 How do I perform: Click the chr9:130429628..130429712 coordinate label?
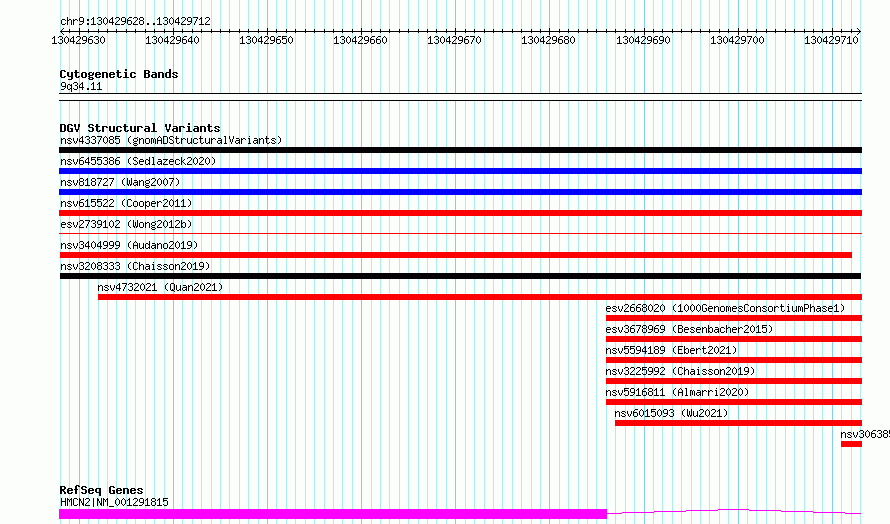click(135, 21)
